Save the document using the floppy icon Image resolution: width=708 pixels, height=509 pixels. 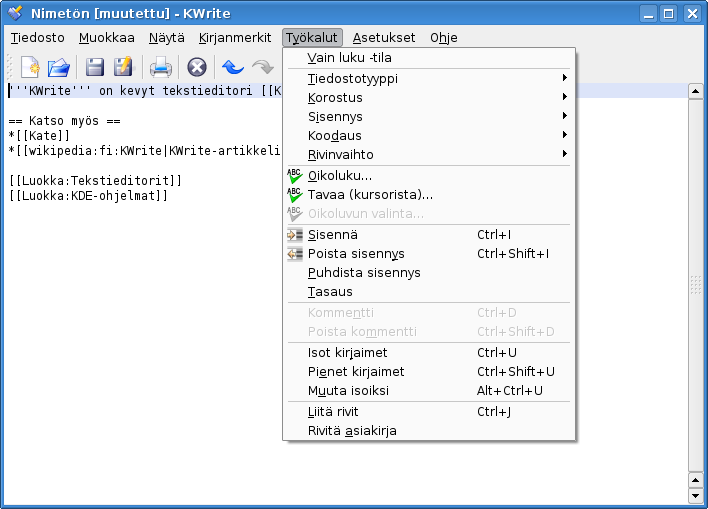tap(95, 67)
